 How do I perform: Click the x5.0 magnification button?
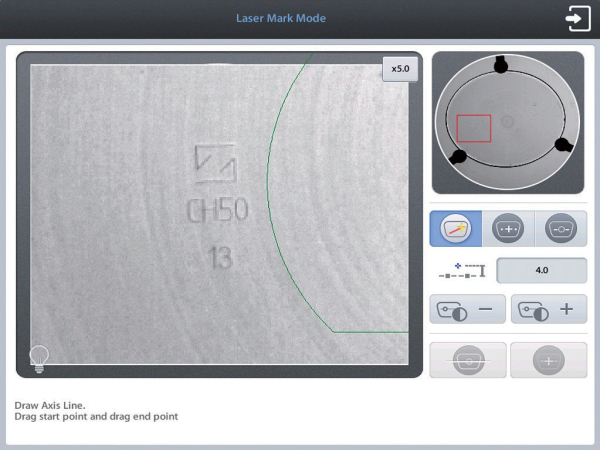[x=400, y=69]
